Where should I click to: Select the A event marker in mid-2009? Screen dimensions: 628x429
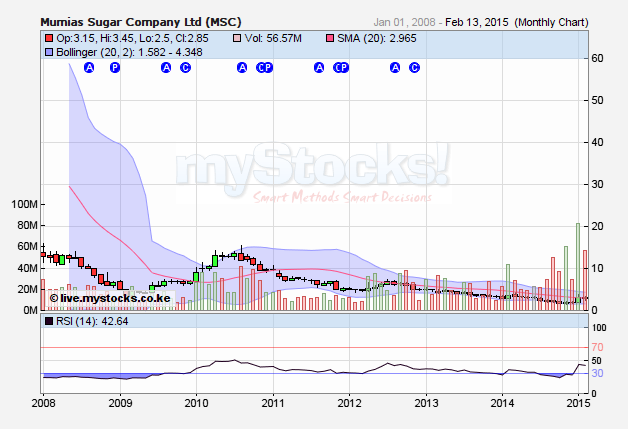click(166, 67)
